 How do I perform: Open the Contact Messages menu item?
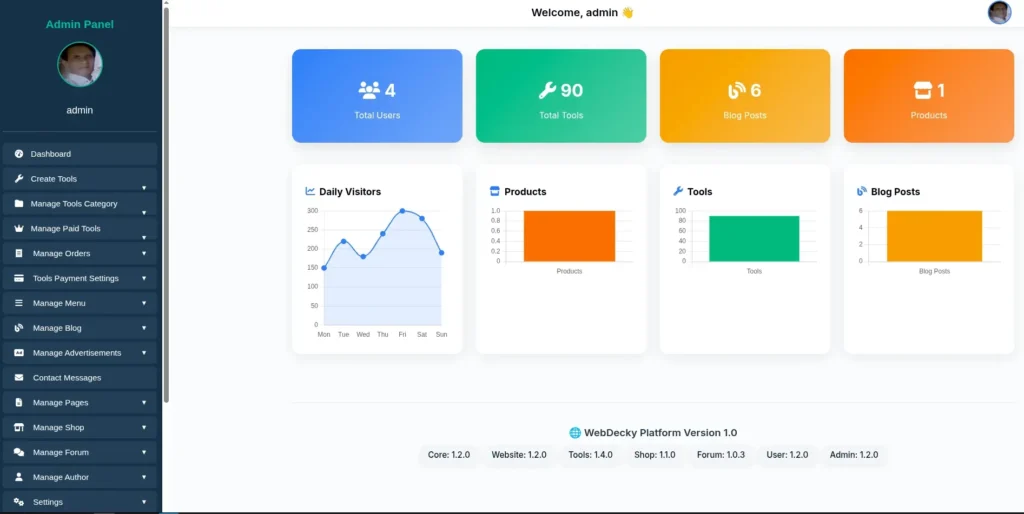(x=80, y=377)
